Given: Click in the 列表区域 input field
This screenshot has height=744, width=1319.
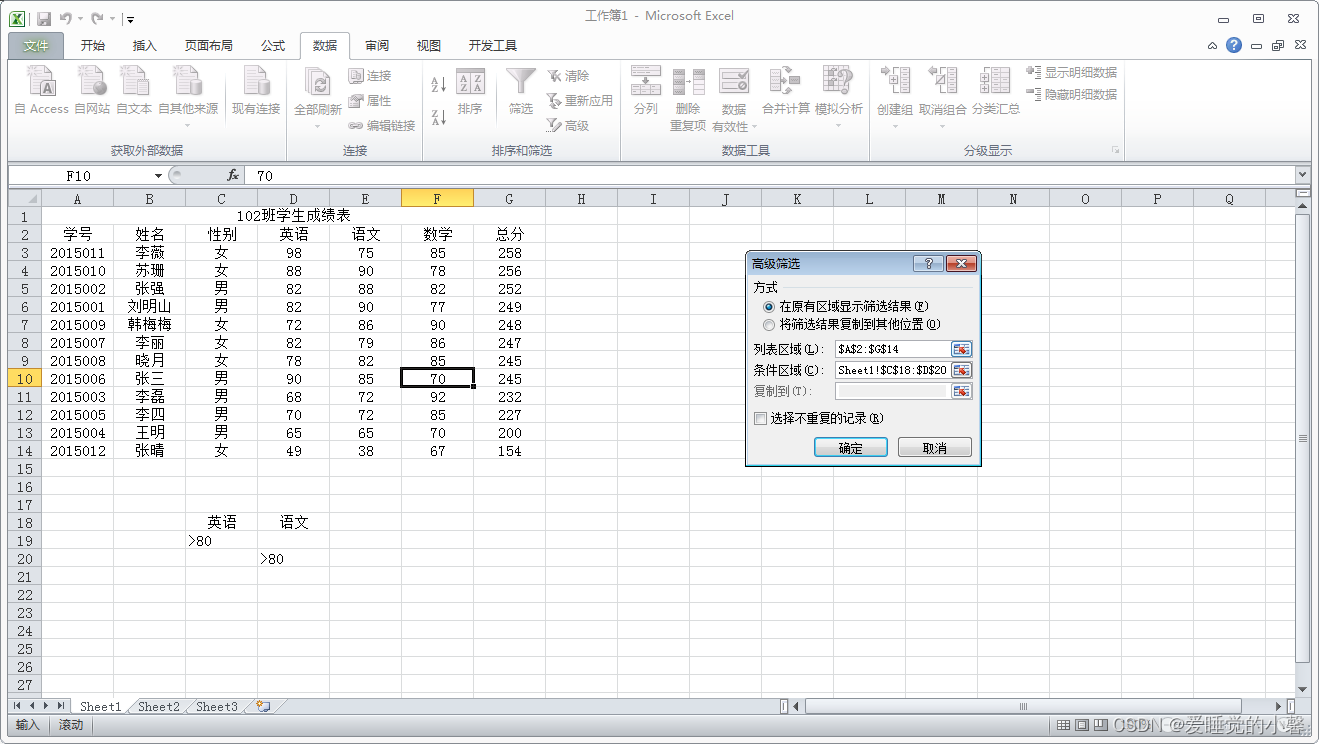Looking at the screenshot, I should click(892, 349).
